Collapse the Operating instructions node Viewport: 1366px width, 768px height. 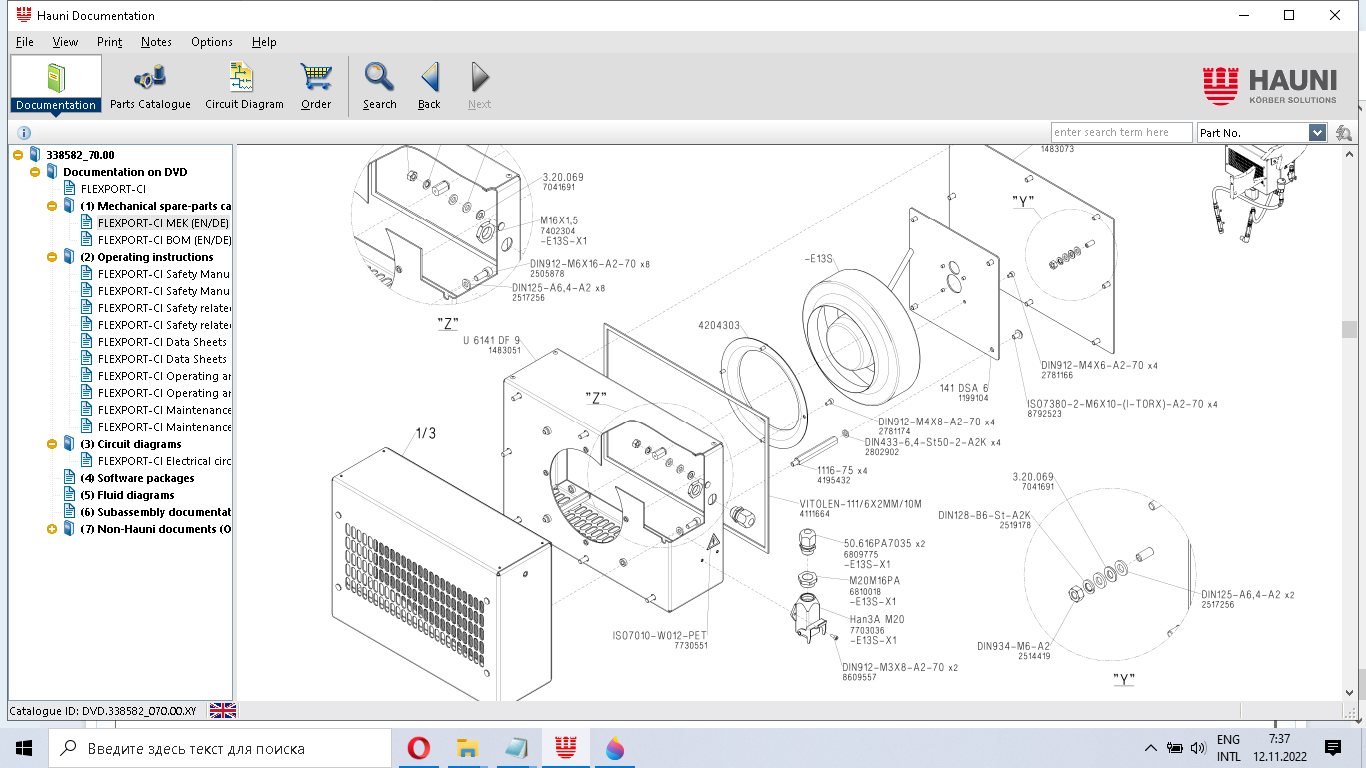[x=52, y=257]
